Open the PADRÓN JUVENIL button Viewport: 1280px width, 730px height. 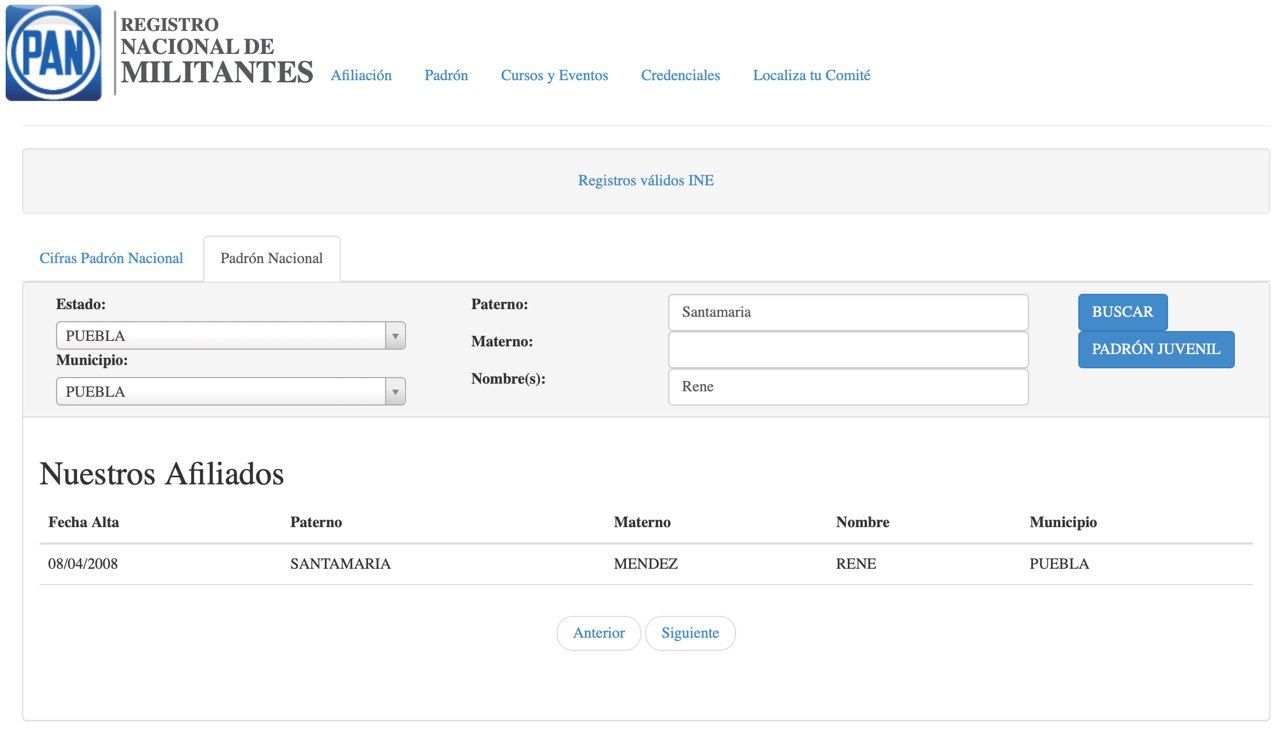click(x=1156, y=350)
